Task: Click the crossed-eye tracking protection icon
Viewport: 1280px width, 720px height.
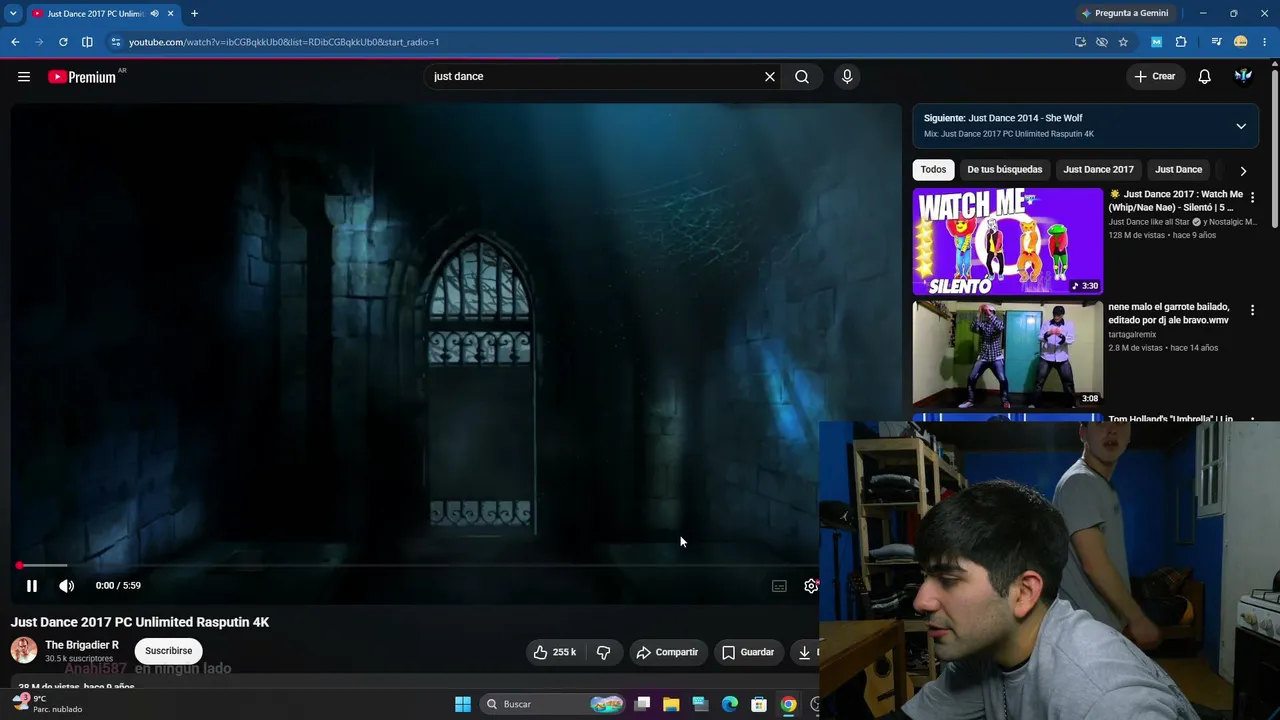Action: pyautogui.click(x=1102, y=42)
